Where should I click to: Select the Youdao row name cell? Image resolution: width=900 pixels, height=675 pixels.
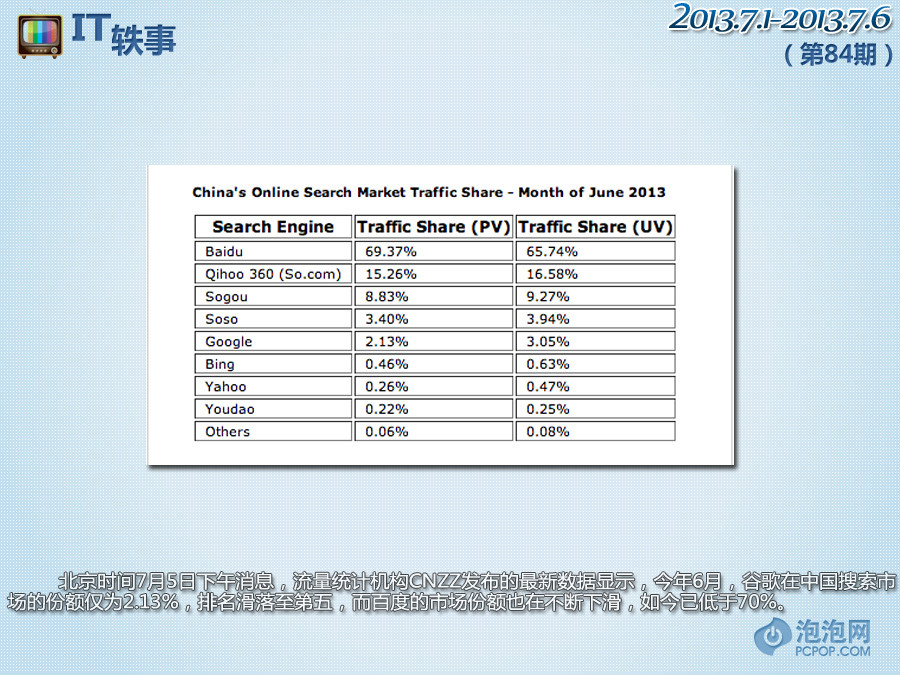point(273,409)
